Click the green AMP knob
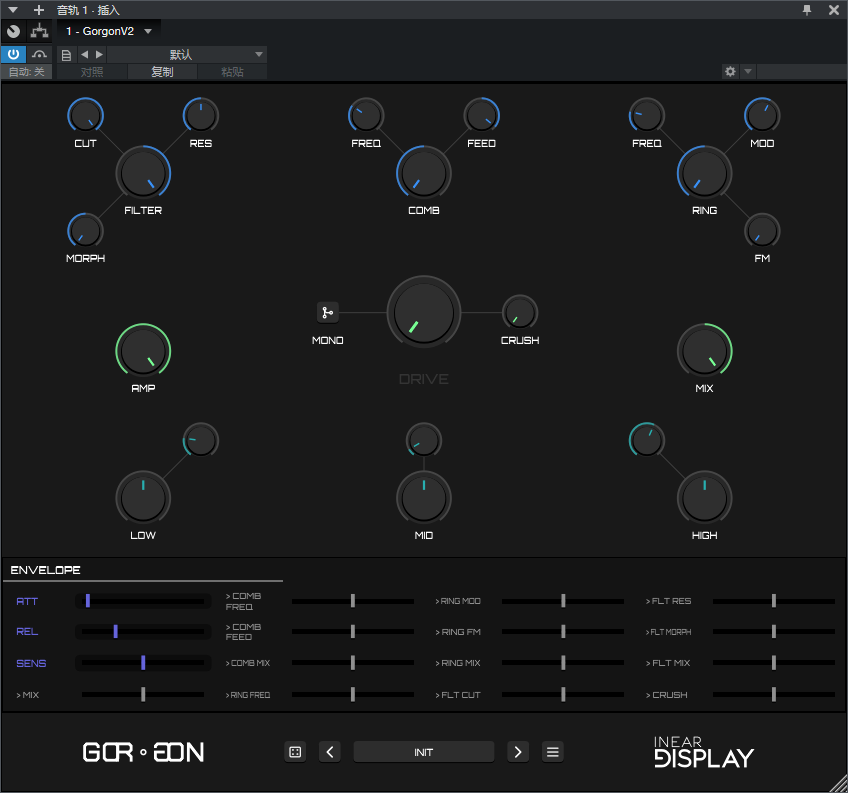The image size is (848, 793). pos(143,351)
